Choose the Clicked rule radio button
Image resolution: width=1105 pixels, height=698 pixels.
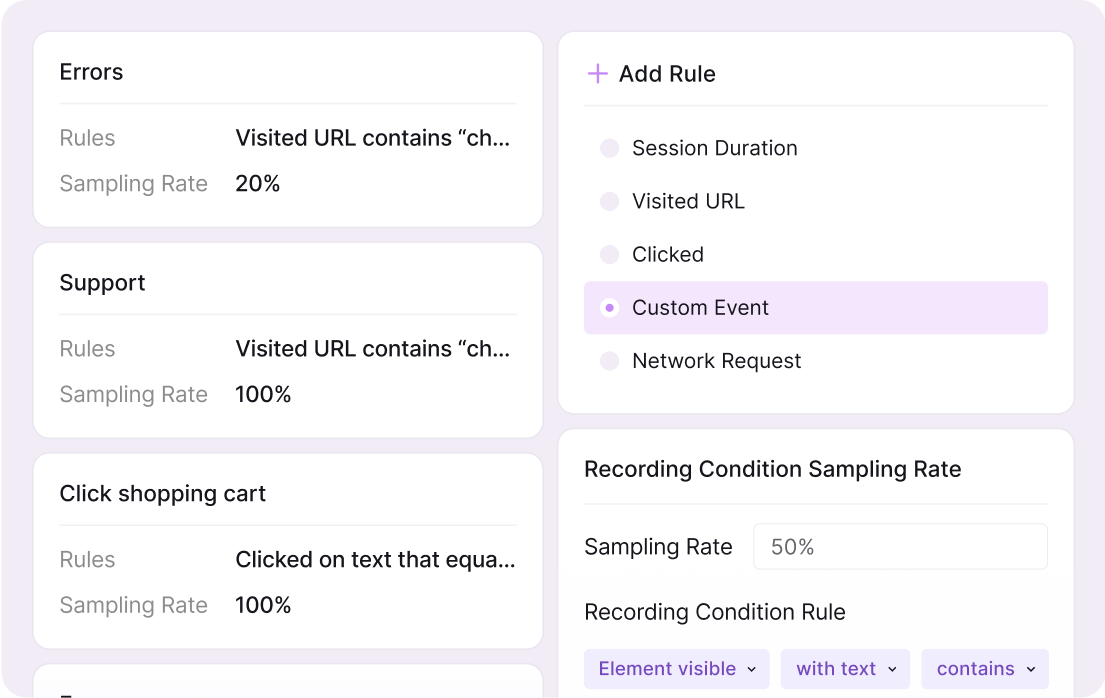[609, 255]
